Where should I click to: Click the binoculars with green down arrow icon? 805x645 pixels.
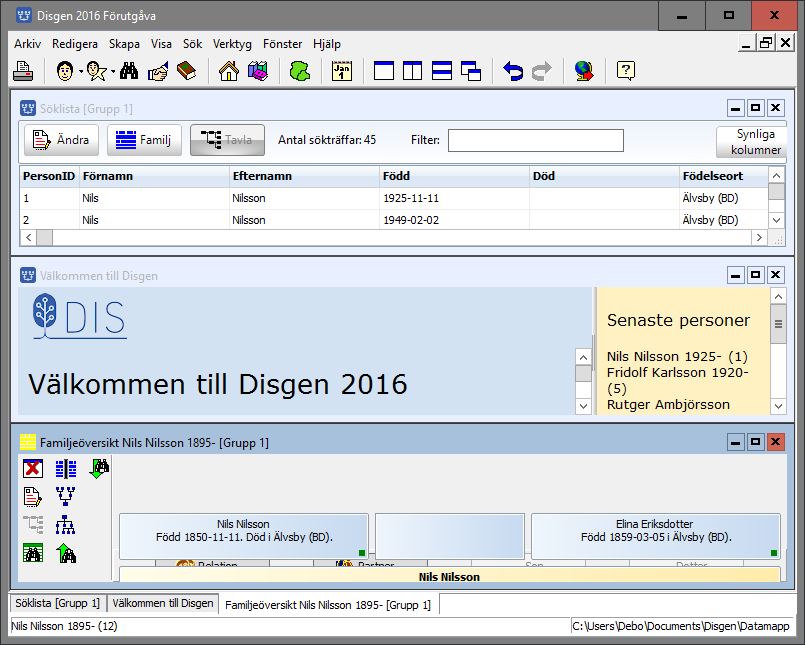[x=99, y=468]
